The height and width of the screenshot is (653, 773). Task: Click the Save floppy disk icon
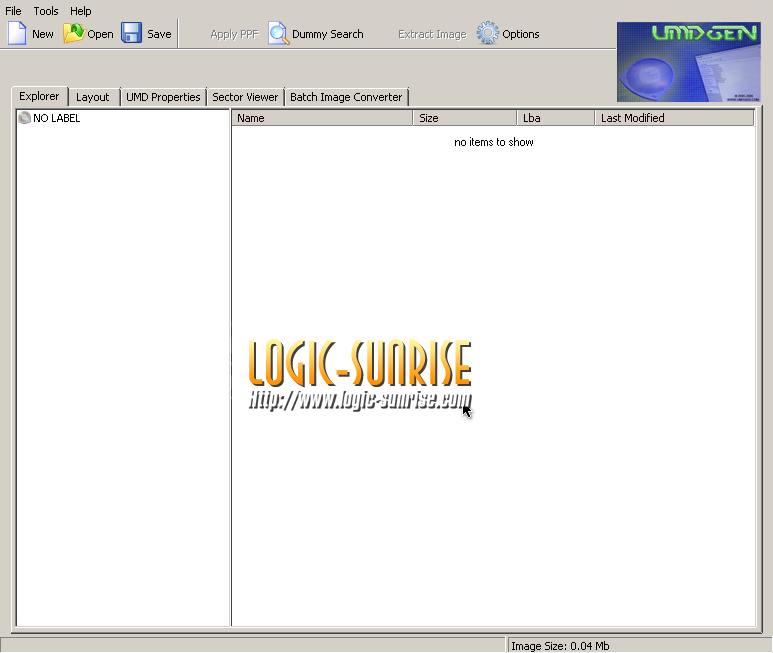point(132,34)
